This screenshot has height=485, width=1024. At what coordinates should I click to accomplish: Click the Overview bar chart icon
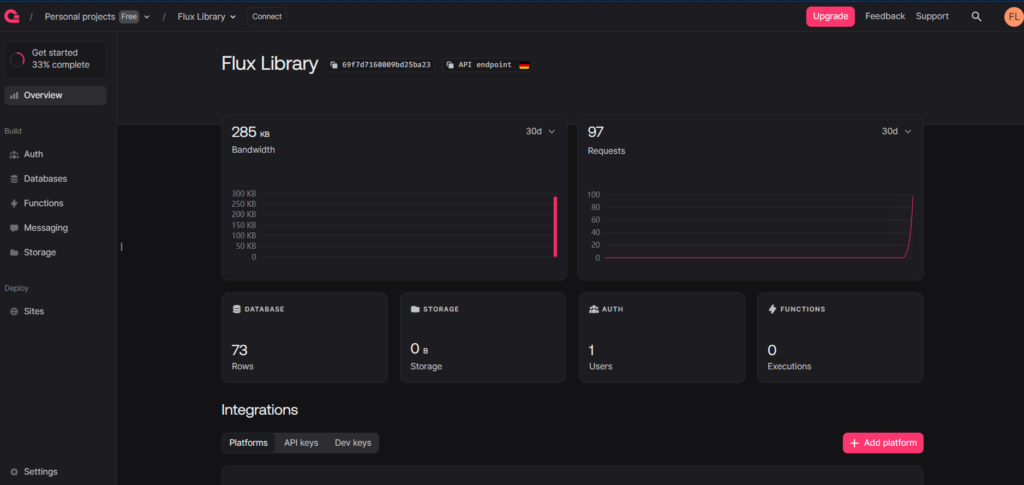[14, 95]
